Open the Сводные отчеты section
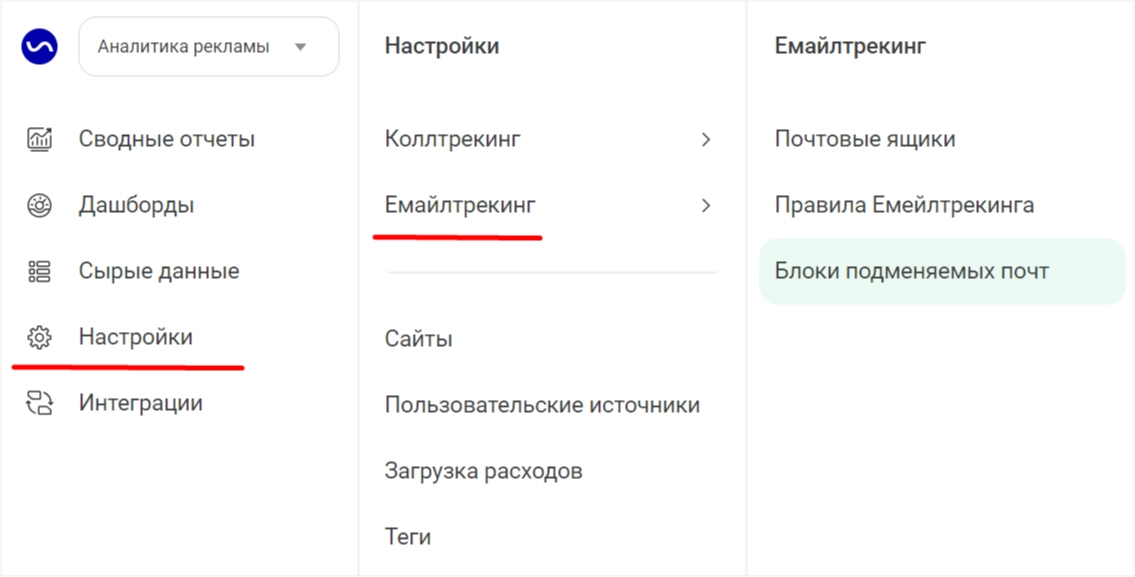The width and height of the screenshot is (1135, 577). (x=166, y=138)
